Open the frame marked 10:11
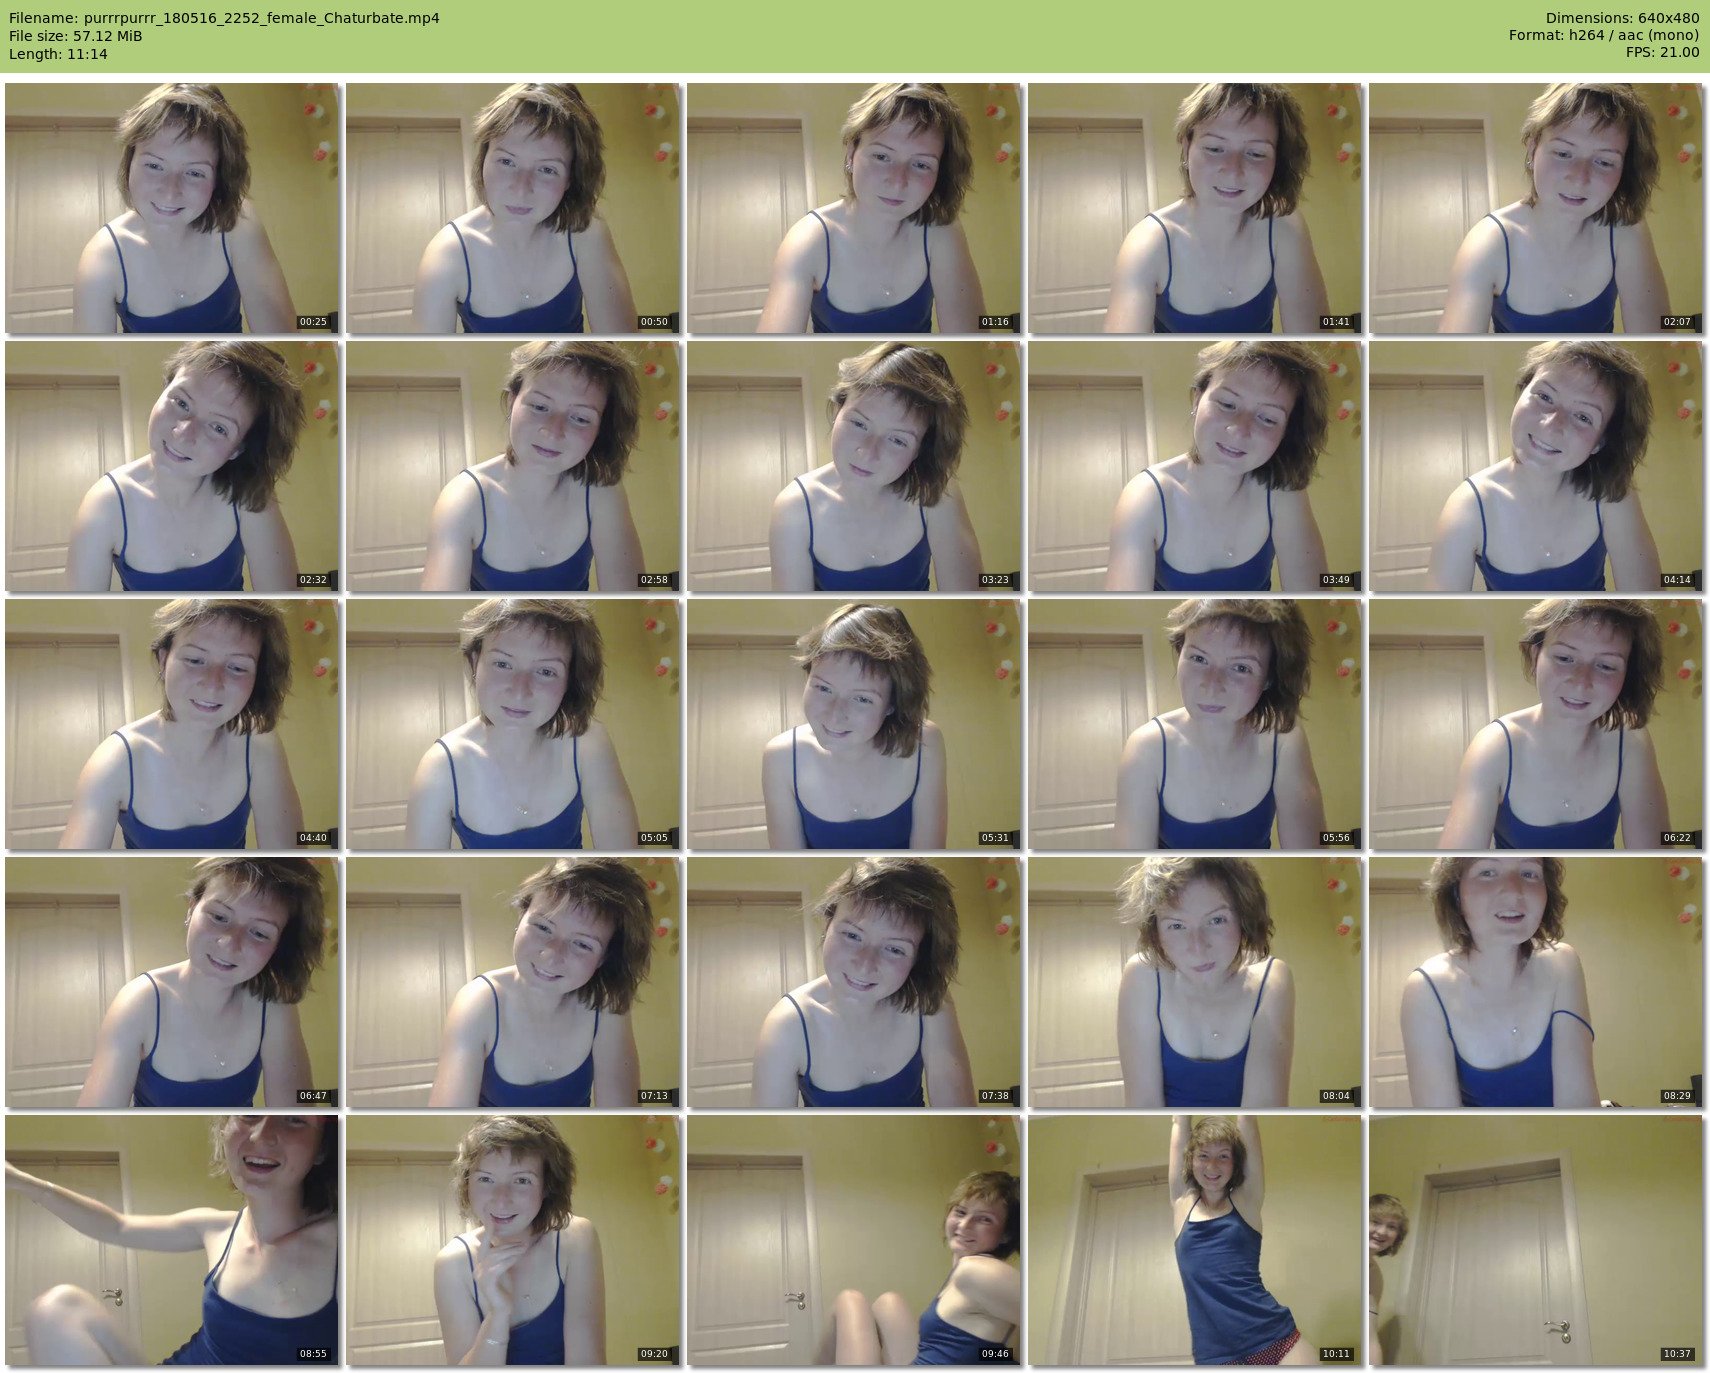 pos(1195,1240)
